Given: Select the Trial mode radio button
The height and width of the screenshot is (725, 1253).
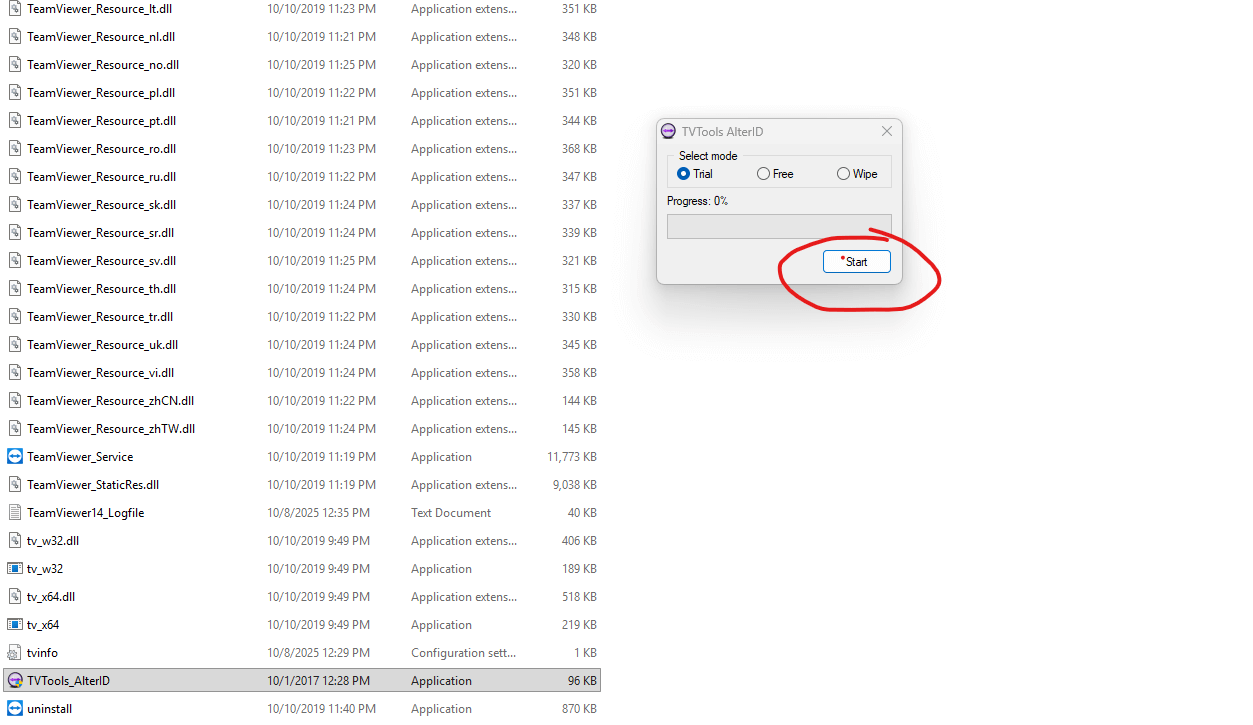Looking at the screenshot, I should pyautogui.click(x=684, y=174).
